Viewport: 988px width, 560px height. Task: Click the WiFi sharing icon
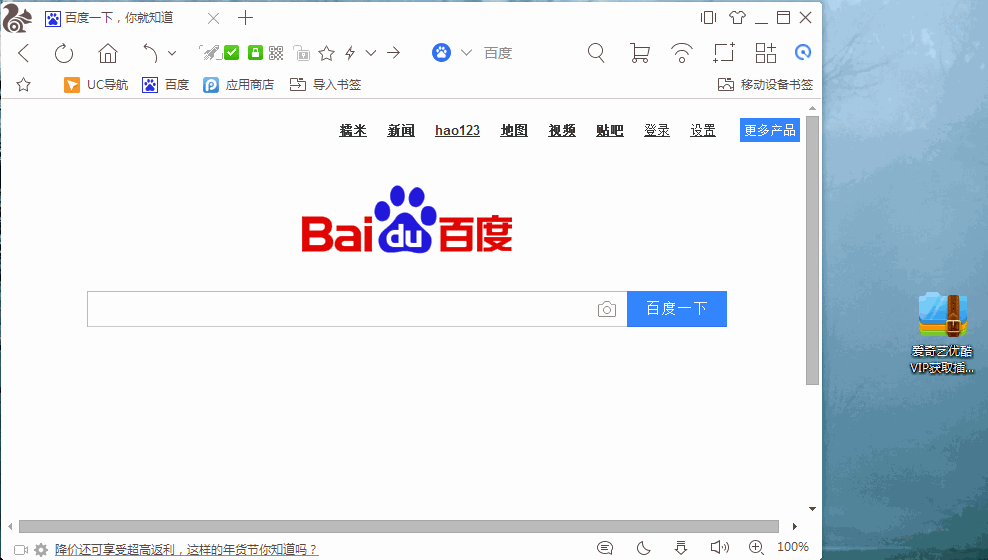point(682,53)
